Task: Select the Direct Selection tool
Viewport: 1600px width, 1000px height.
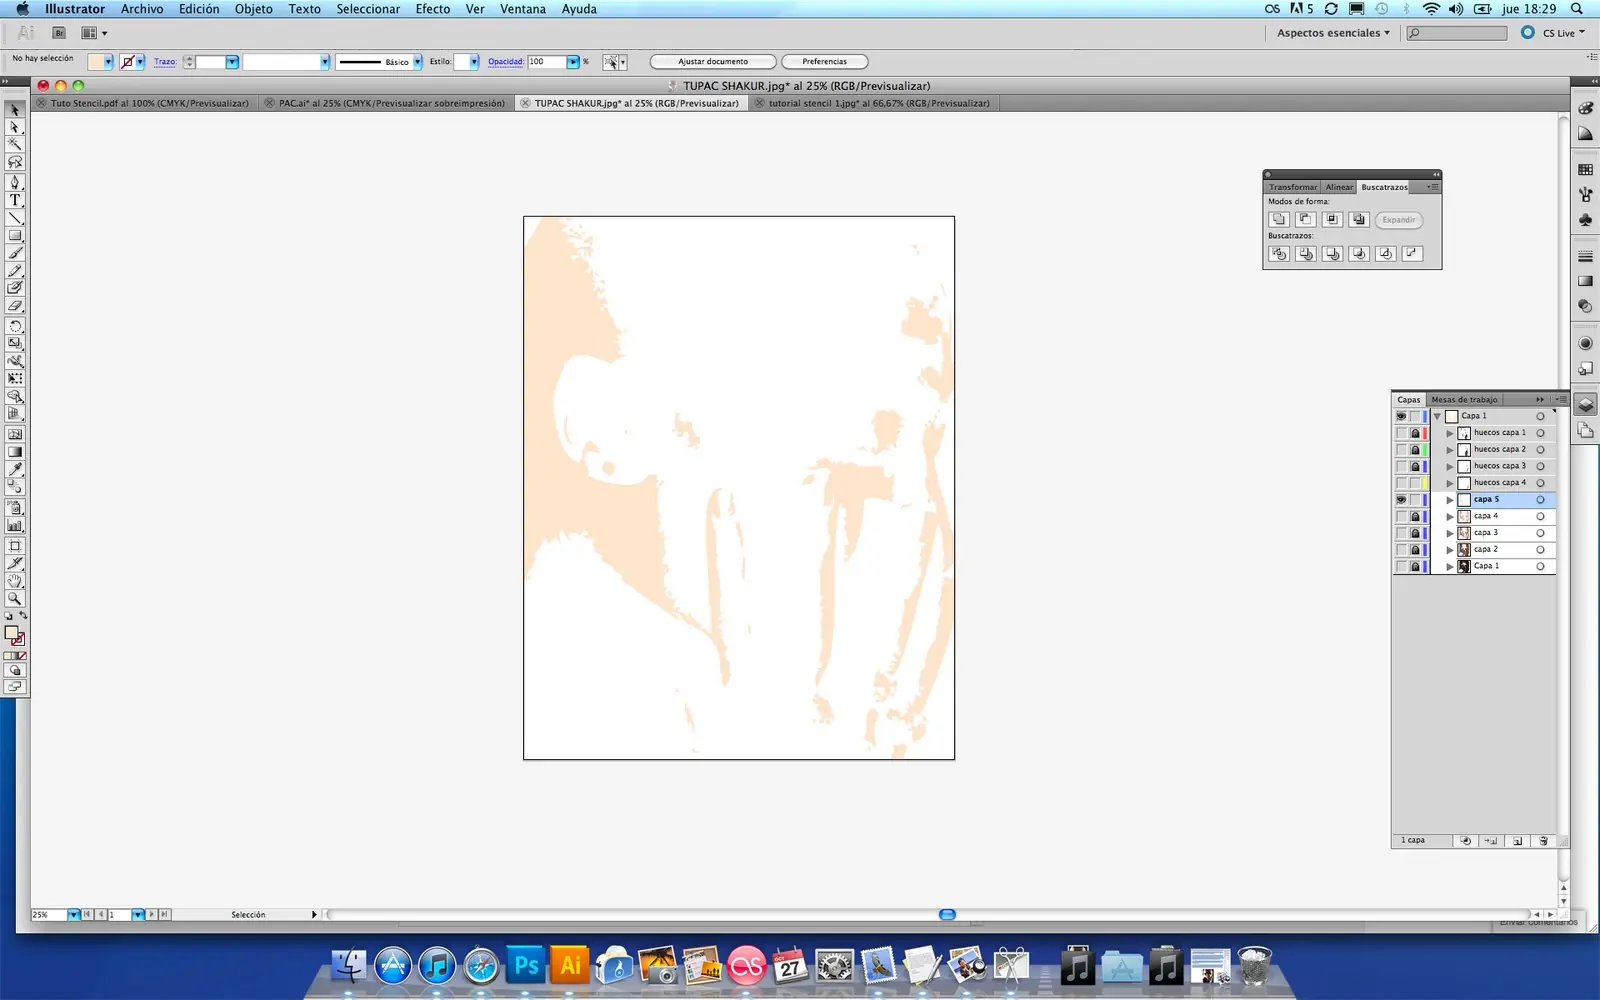Action: (15, 127)
